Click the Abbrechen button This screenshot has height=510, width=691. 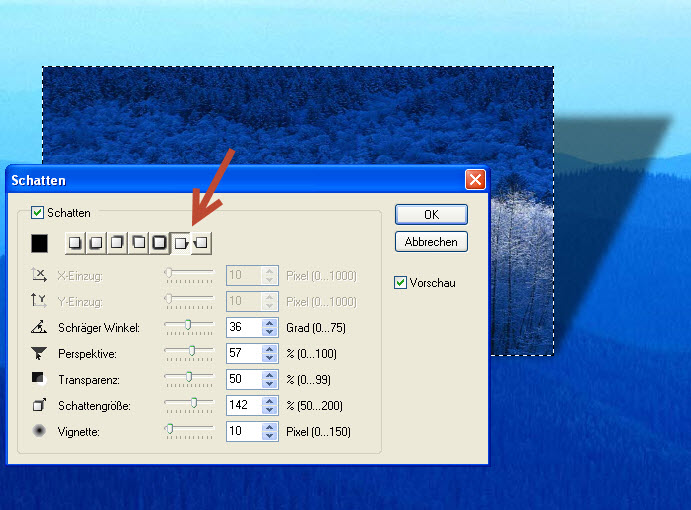click(x=431, y=242)
